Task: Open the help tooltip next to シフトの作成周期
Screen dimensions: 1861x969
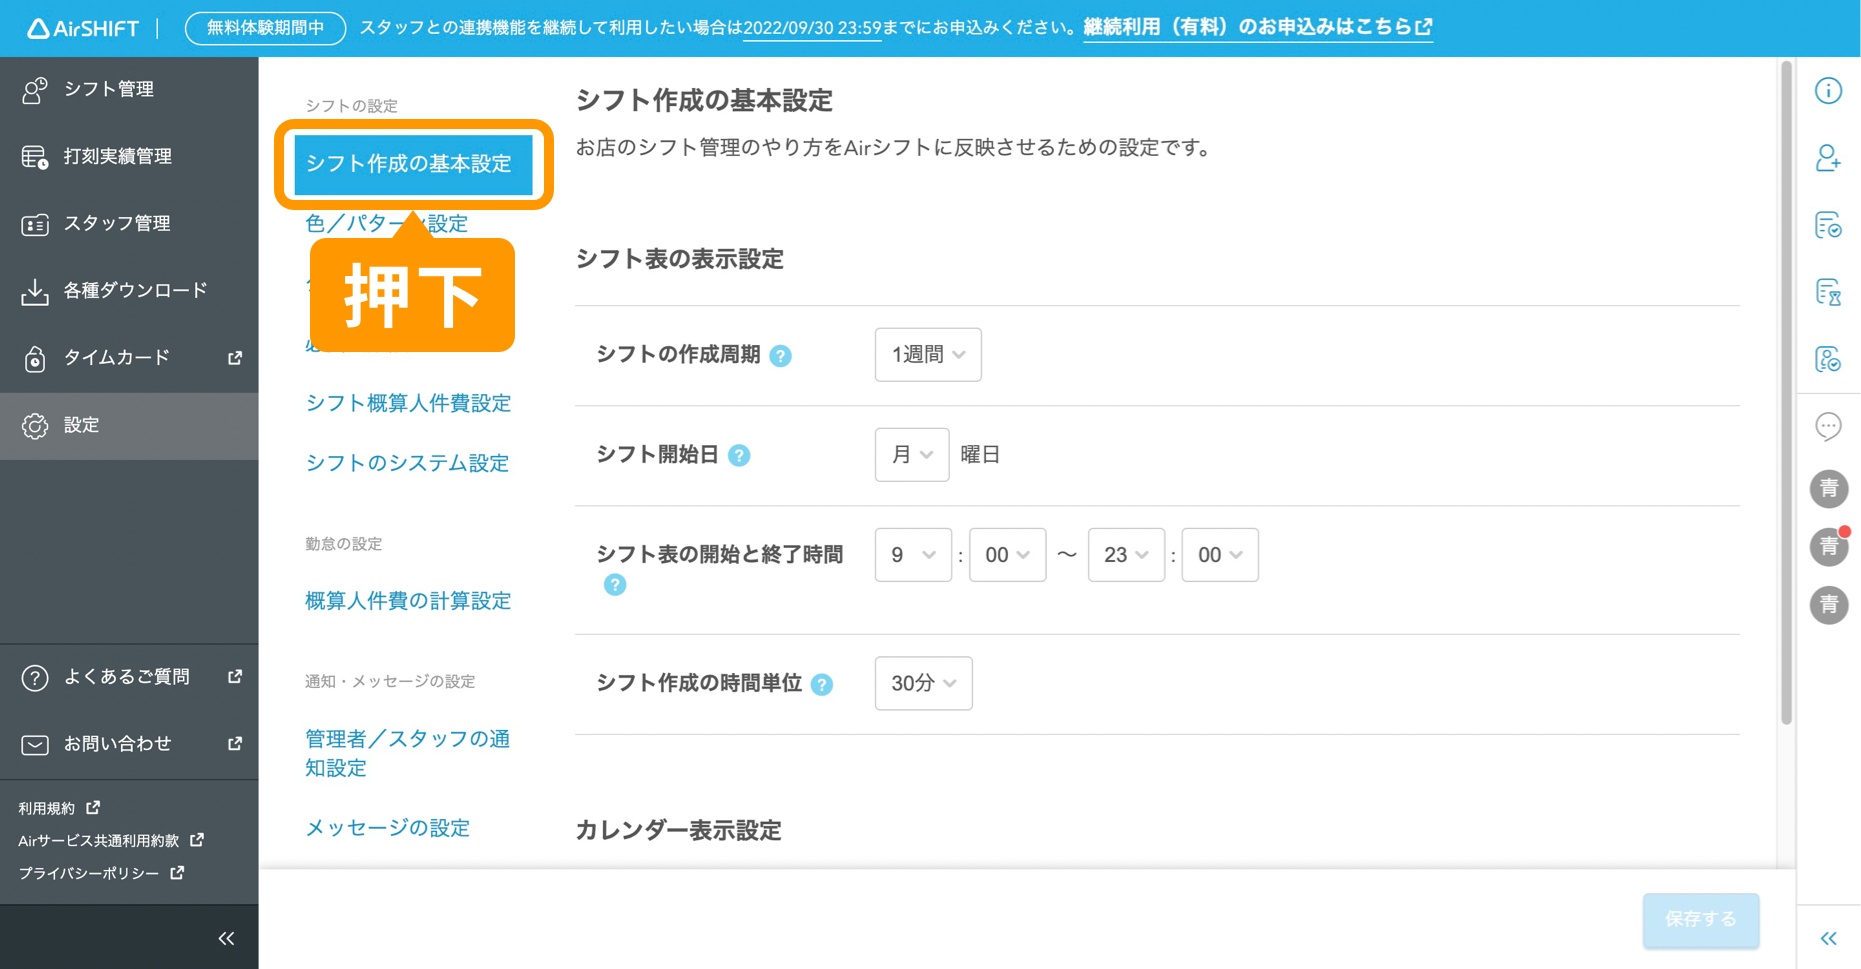Action: pyautogui.click(x=783, y=355)
